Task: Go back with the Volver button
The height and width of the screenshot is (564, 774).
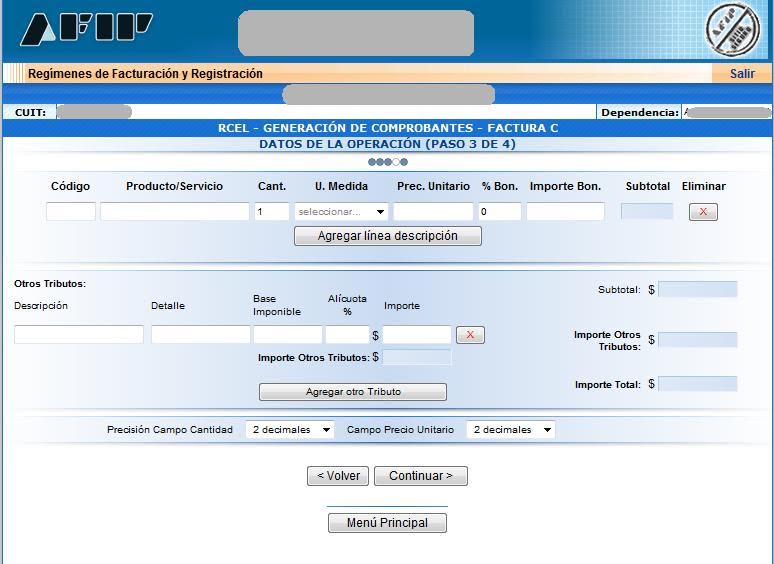Action: point(338,476)
